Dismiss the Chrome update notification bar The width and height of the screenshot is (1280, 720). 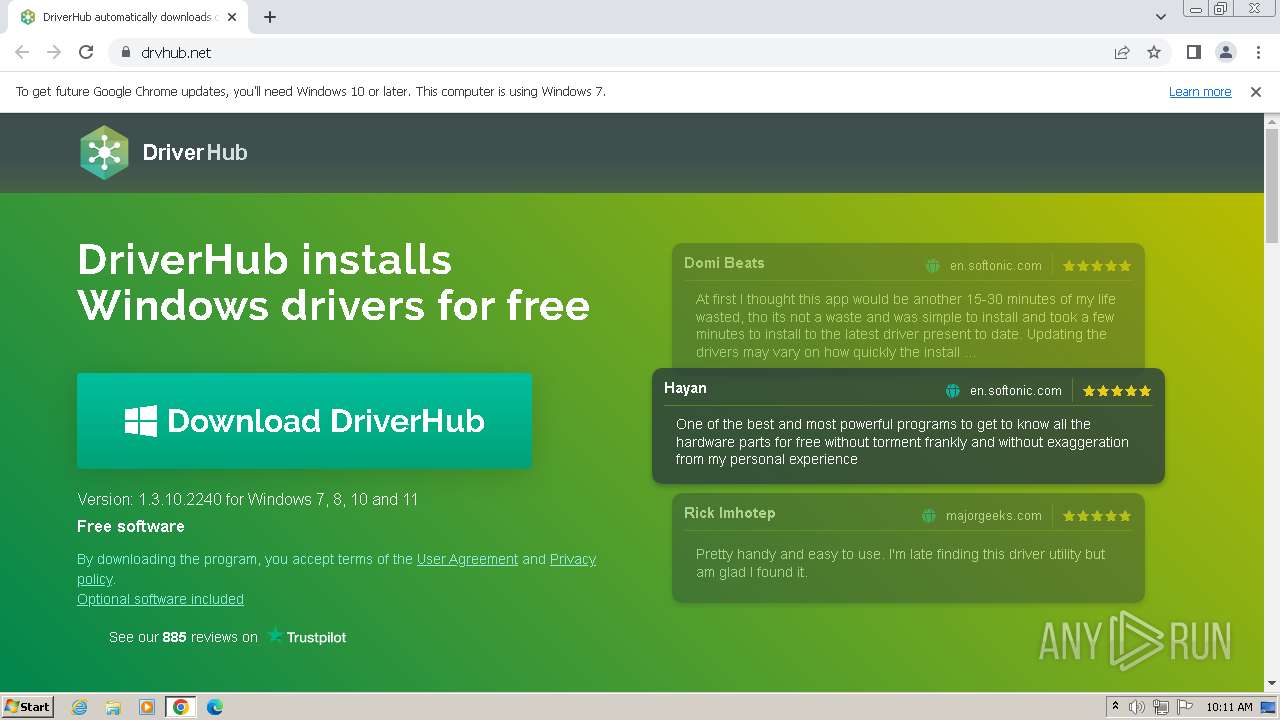pyautogui.click(x=1256, y=92)
